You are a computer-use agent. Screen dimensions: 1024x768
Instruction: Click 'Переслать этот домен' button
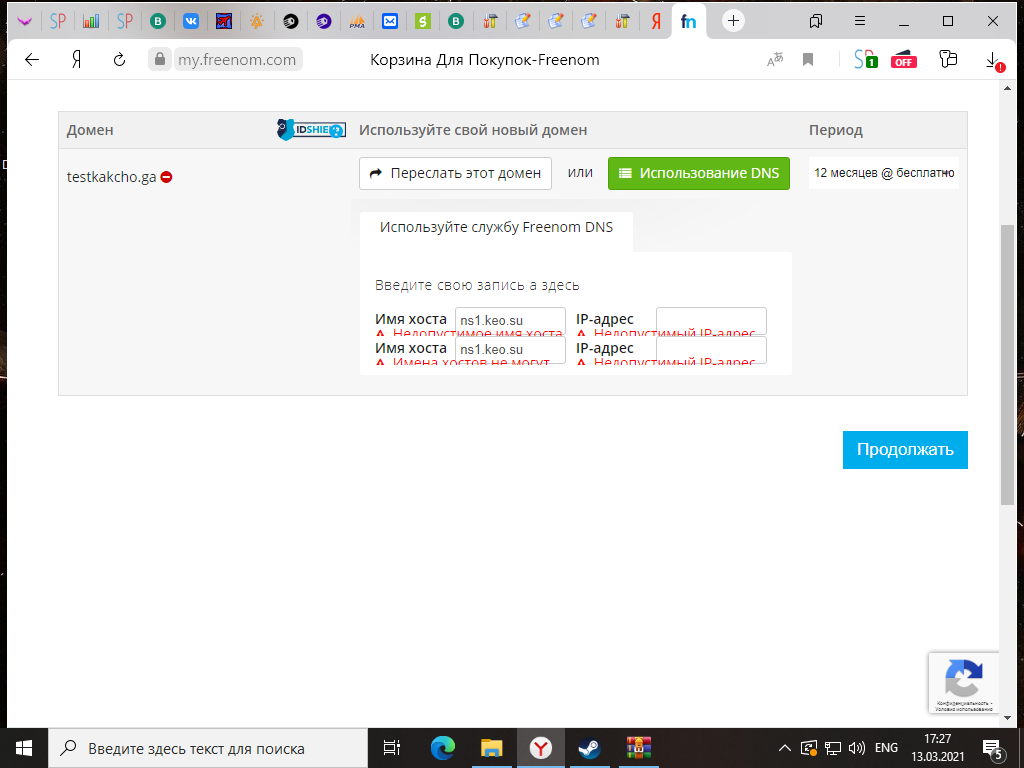coord(455,173)
